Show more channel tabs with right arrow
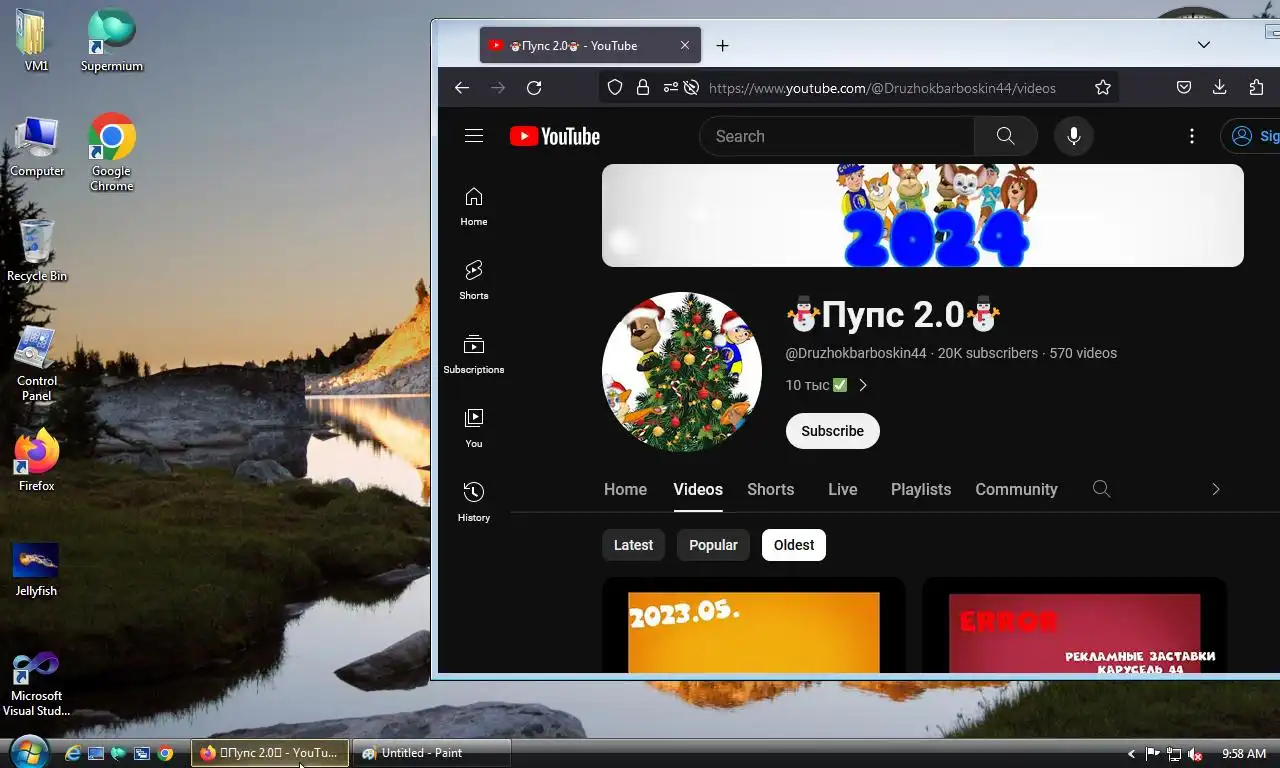The height and width of the screenshot is (768, 1280). tap(1216, 489)
